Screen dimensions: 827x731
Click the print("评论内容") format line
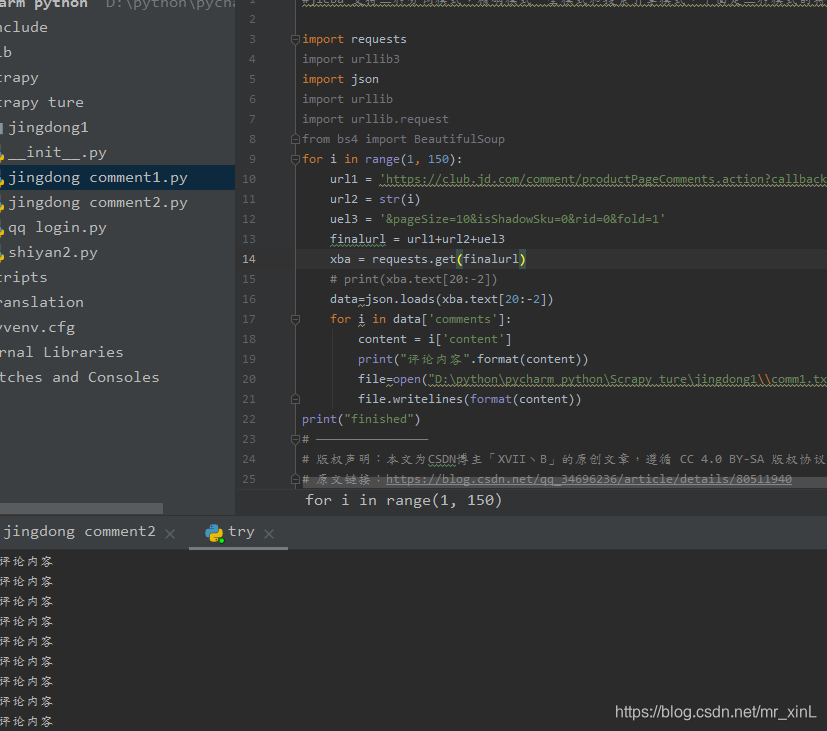[473, 359]
